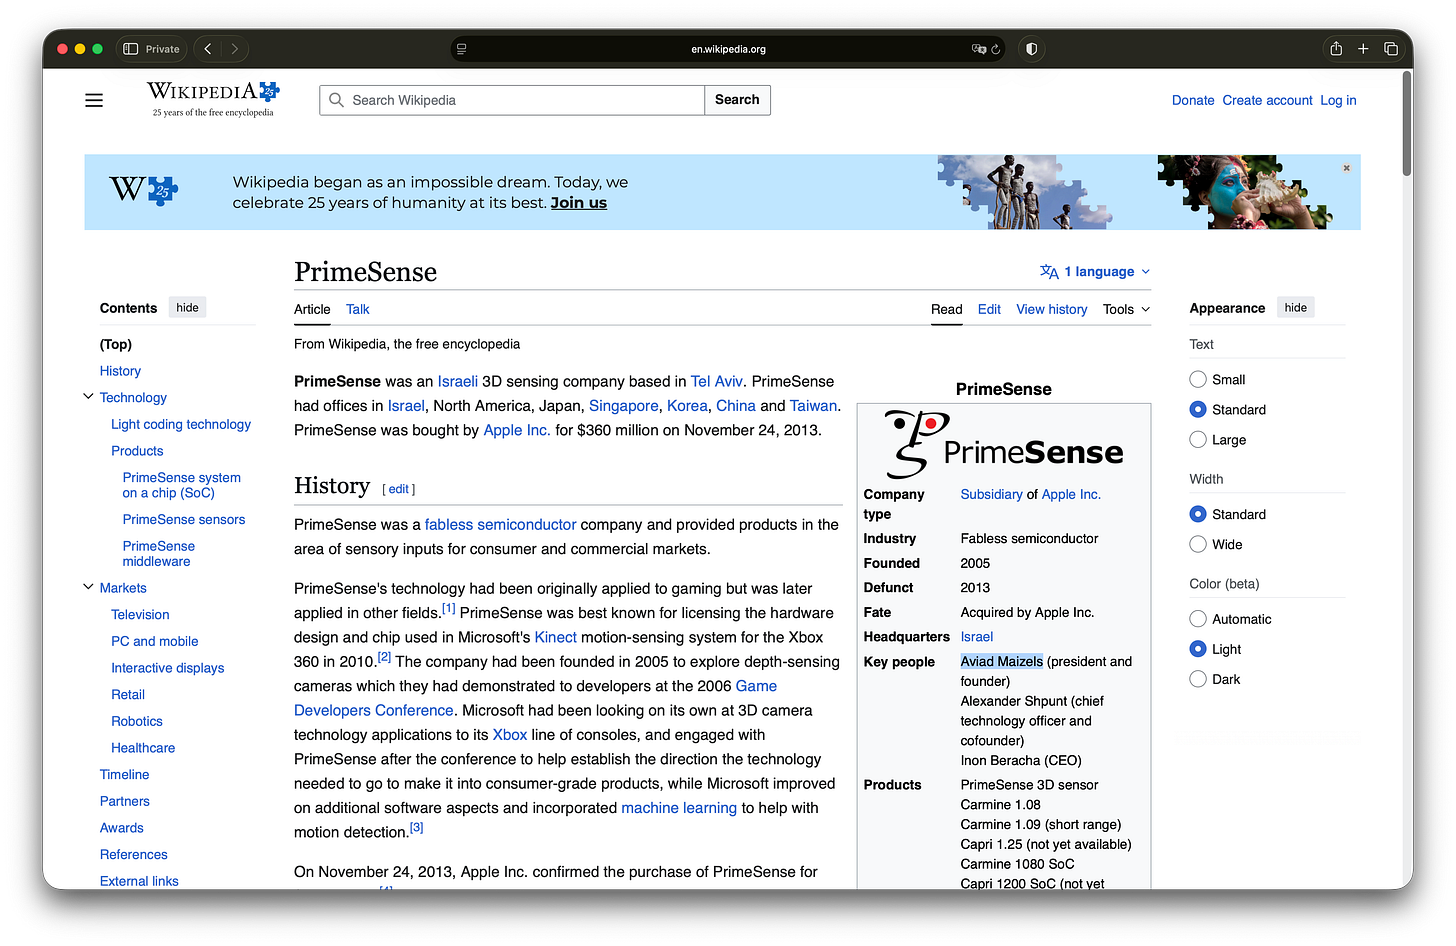
Task: Click the Create account link
Action: click(x=1267, y=101)
